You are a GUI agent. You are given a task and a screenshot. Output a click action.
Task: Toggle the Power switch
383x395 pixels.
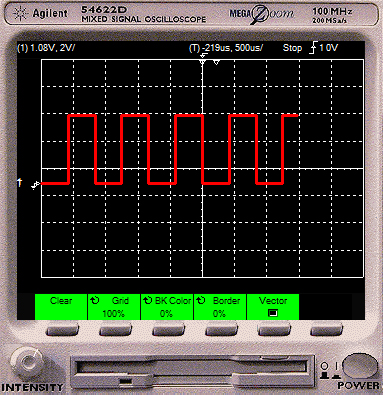click(x=359, y=366)
